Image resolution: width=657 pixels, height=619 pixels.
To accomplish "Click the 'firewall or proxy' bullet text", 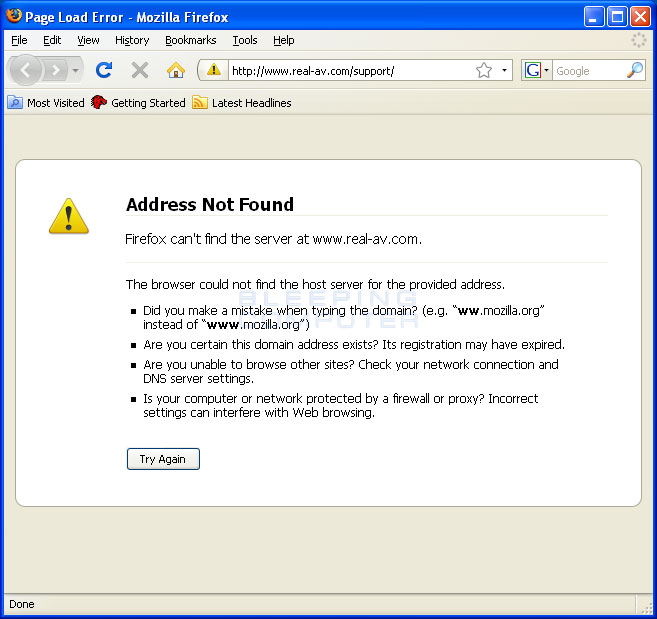I will 341,405.
